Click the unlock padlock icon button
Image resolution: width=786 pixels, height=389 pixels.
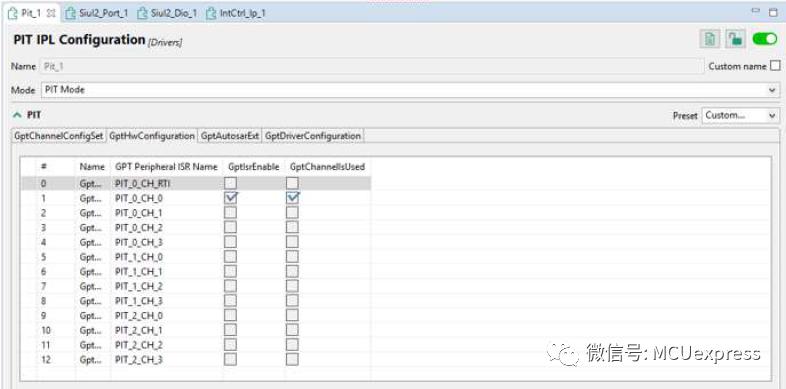pyautogui.click(x=735, y=39)
